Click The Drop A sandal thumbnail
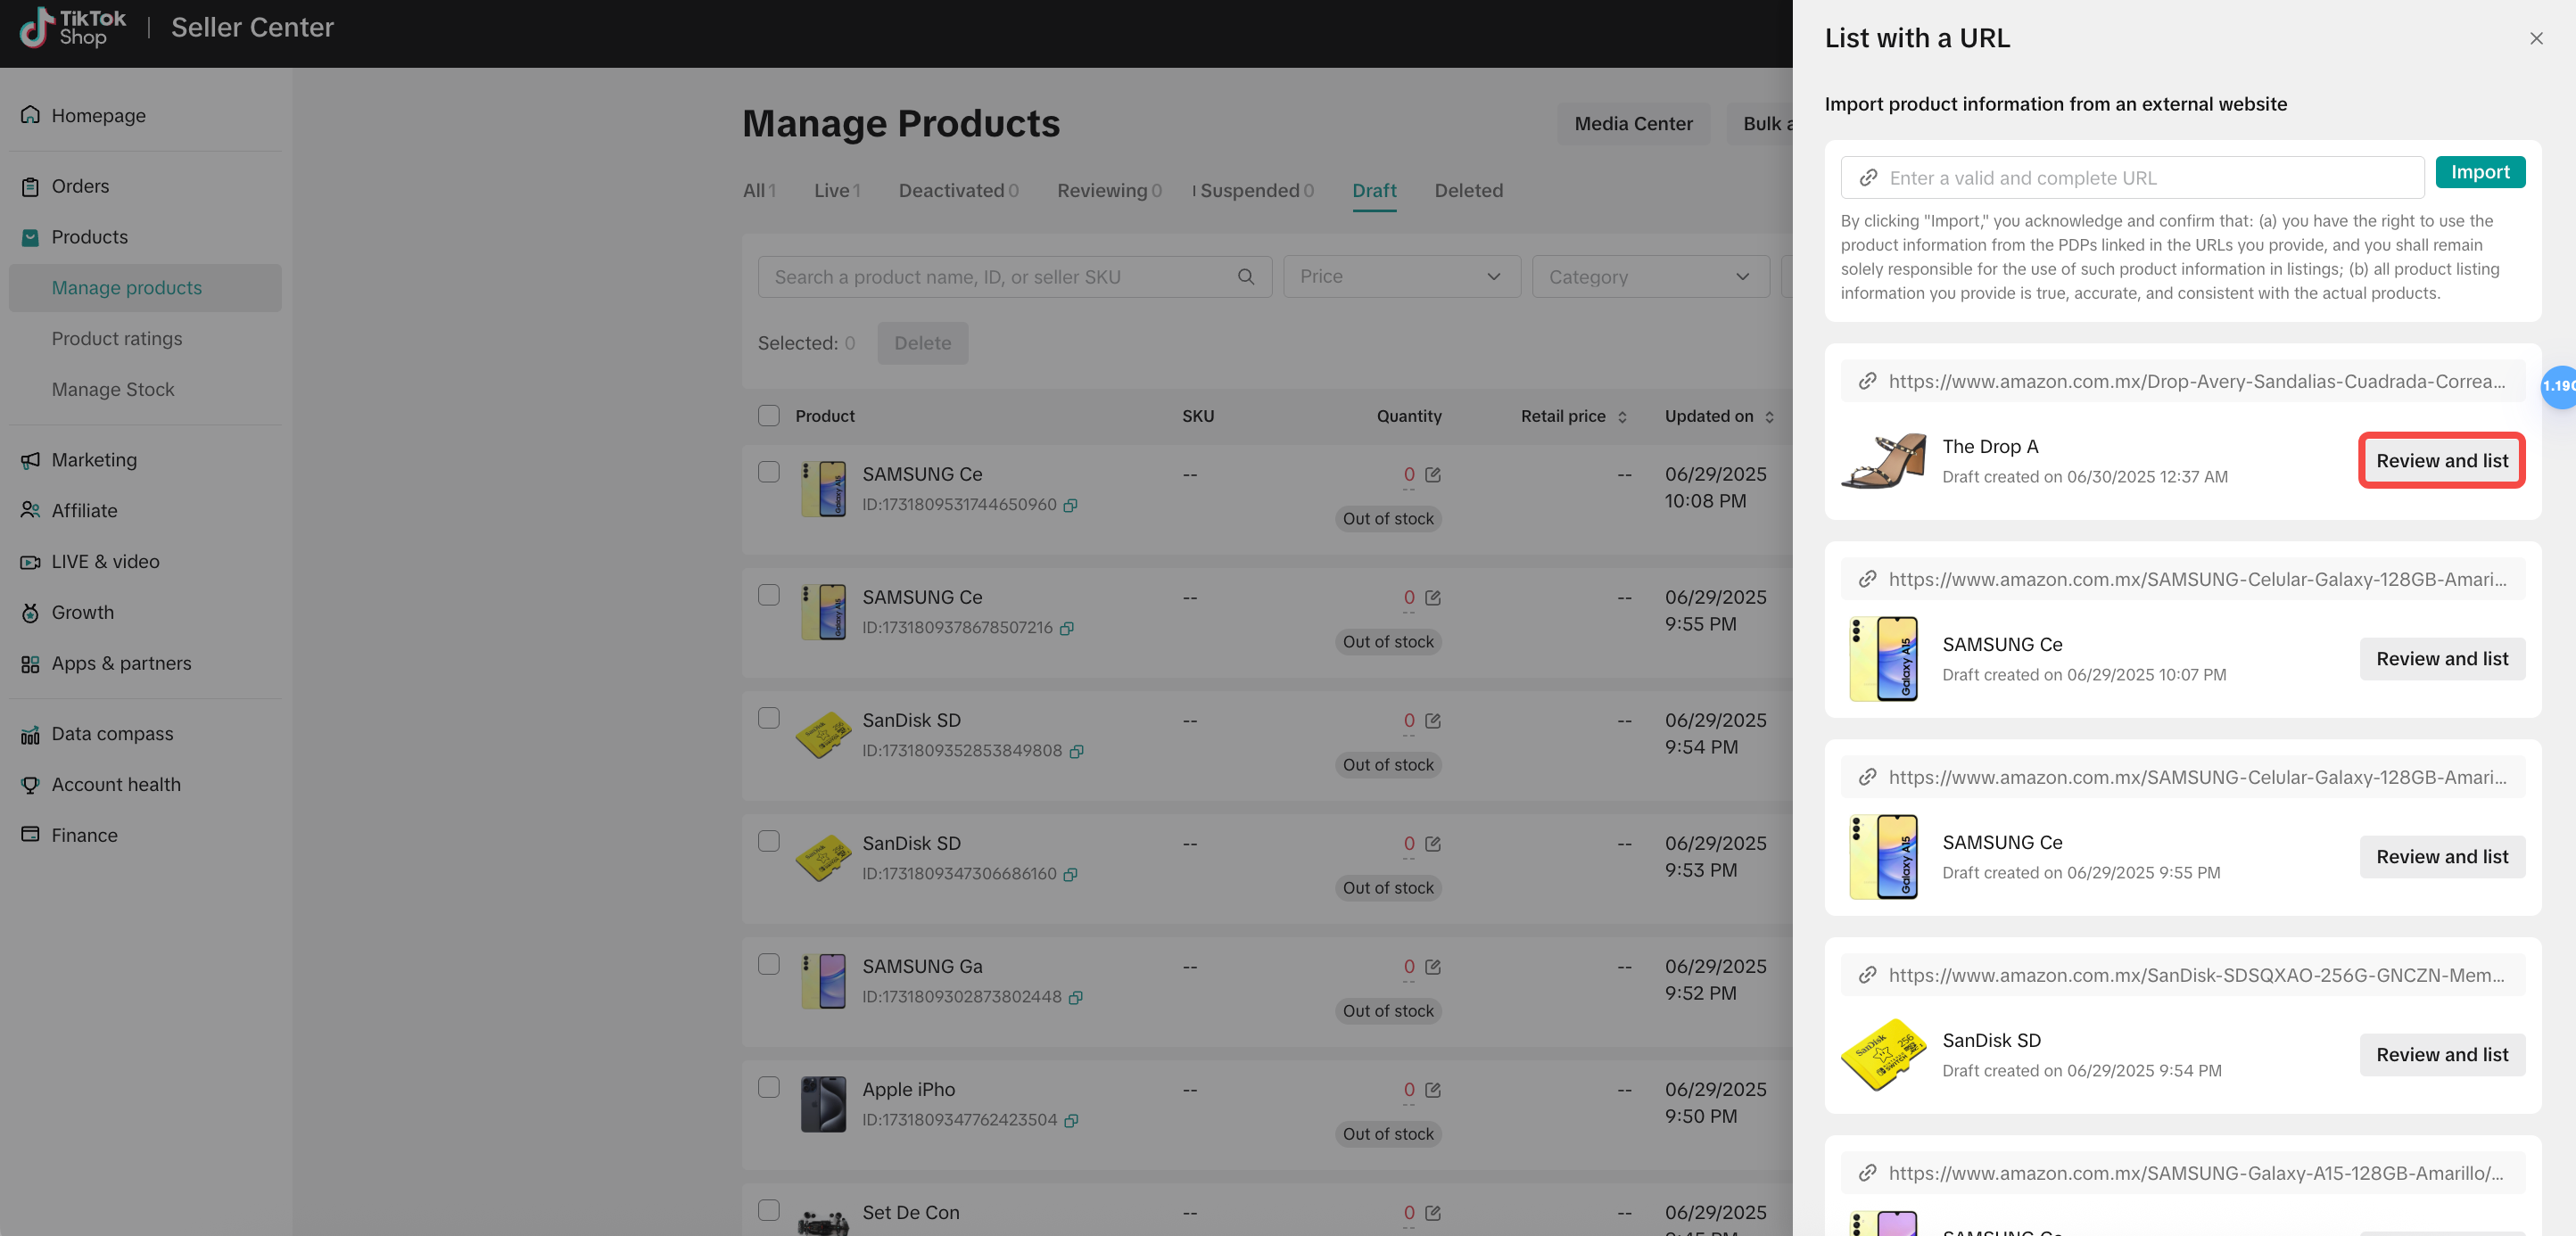This screenshot has height=1236, width=2576. point(1884,461)
